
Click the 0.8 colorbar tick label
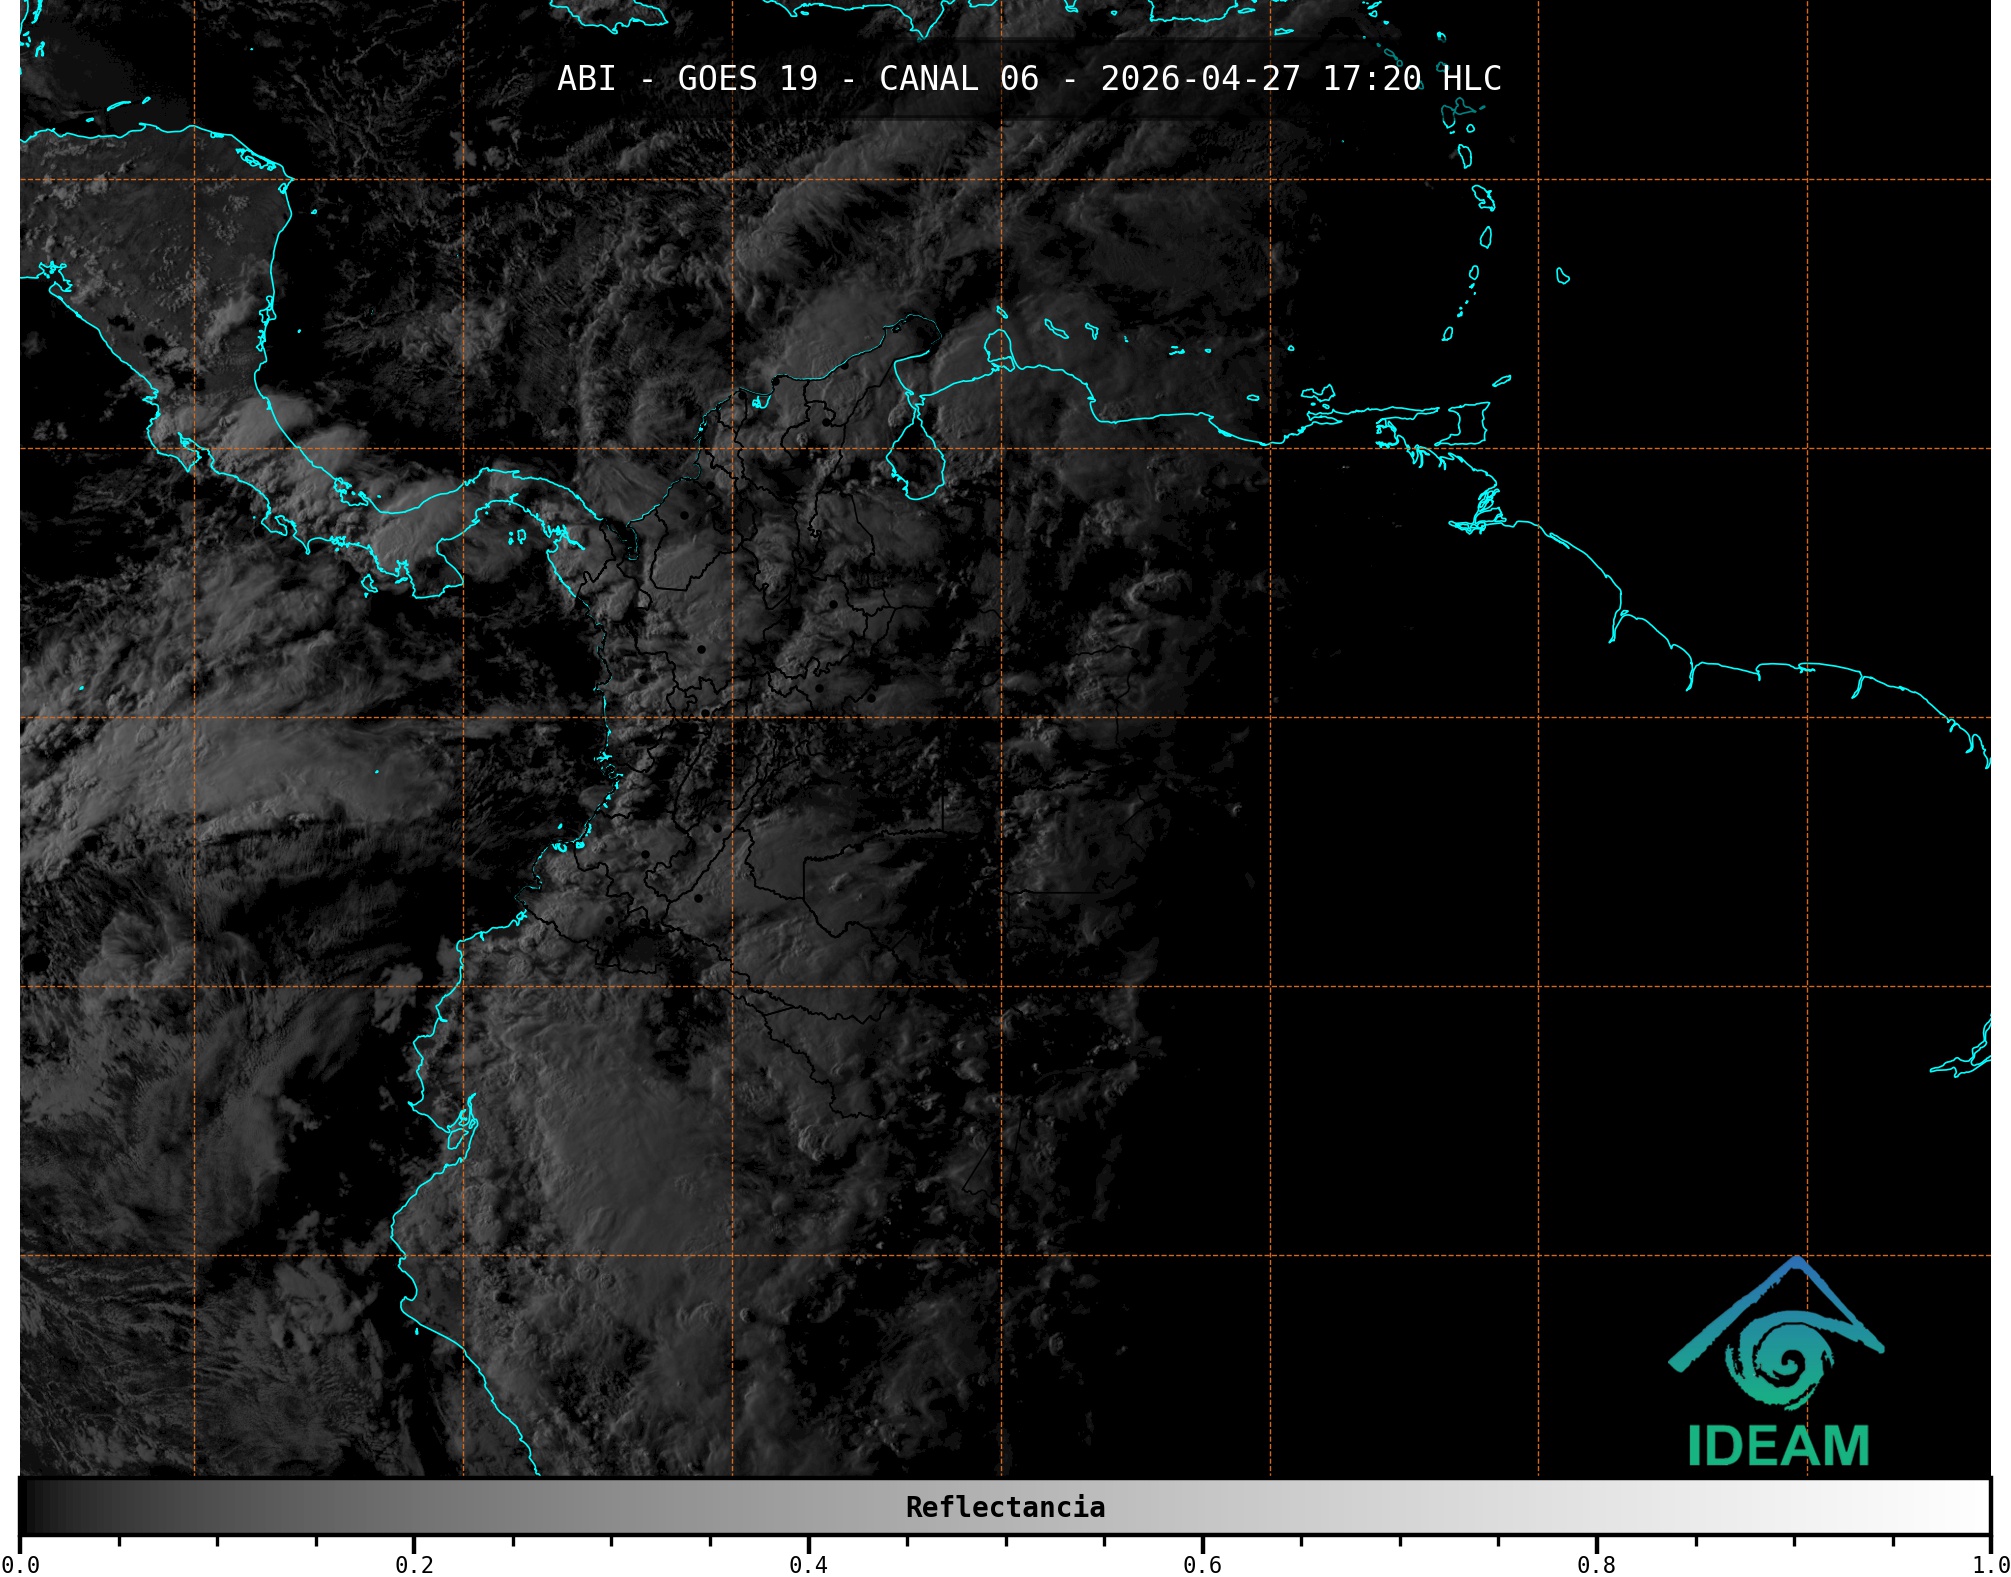pyautogui.click(x=1596, y=1565)
